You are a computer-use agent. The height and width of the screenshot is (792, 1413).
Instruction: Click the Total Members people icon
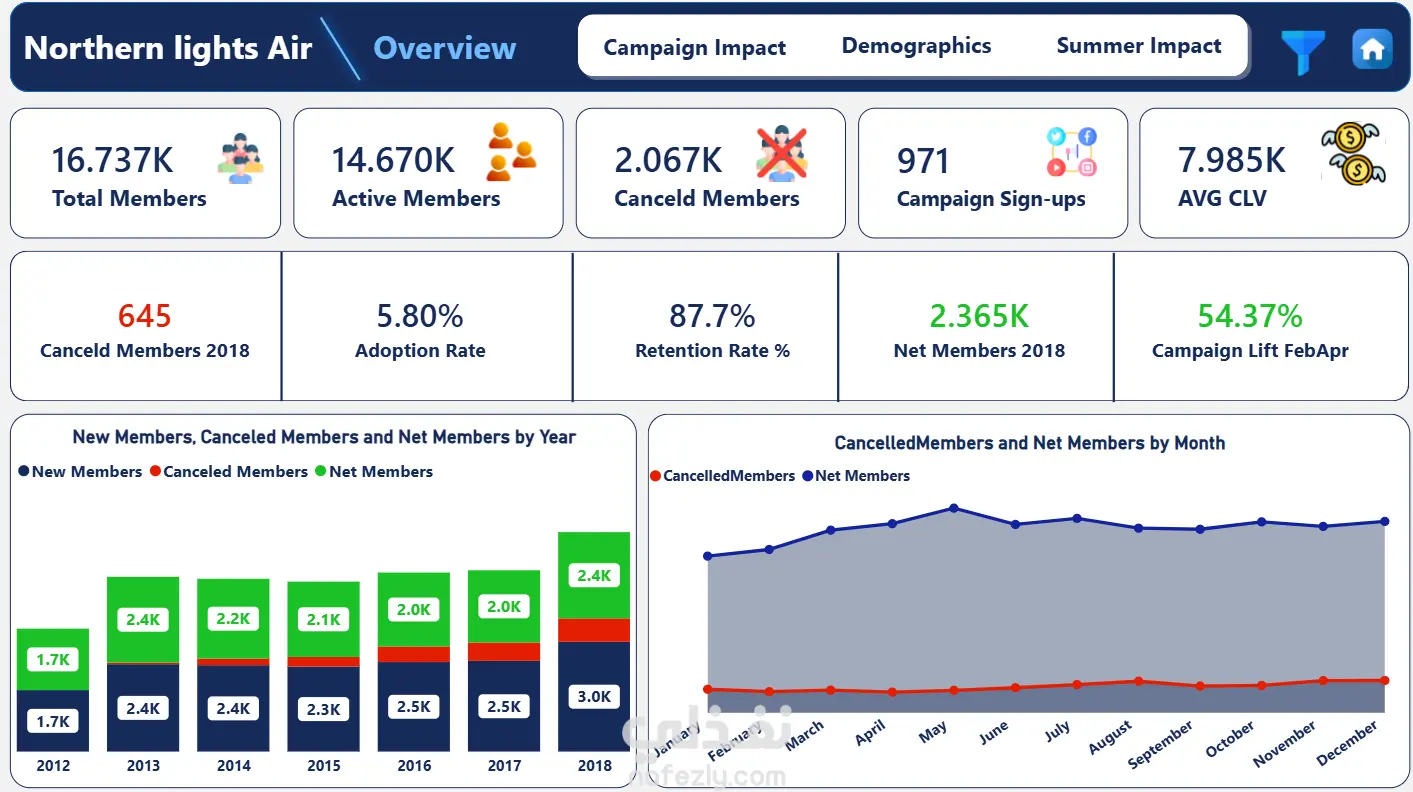tap(241, 158)
